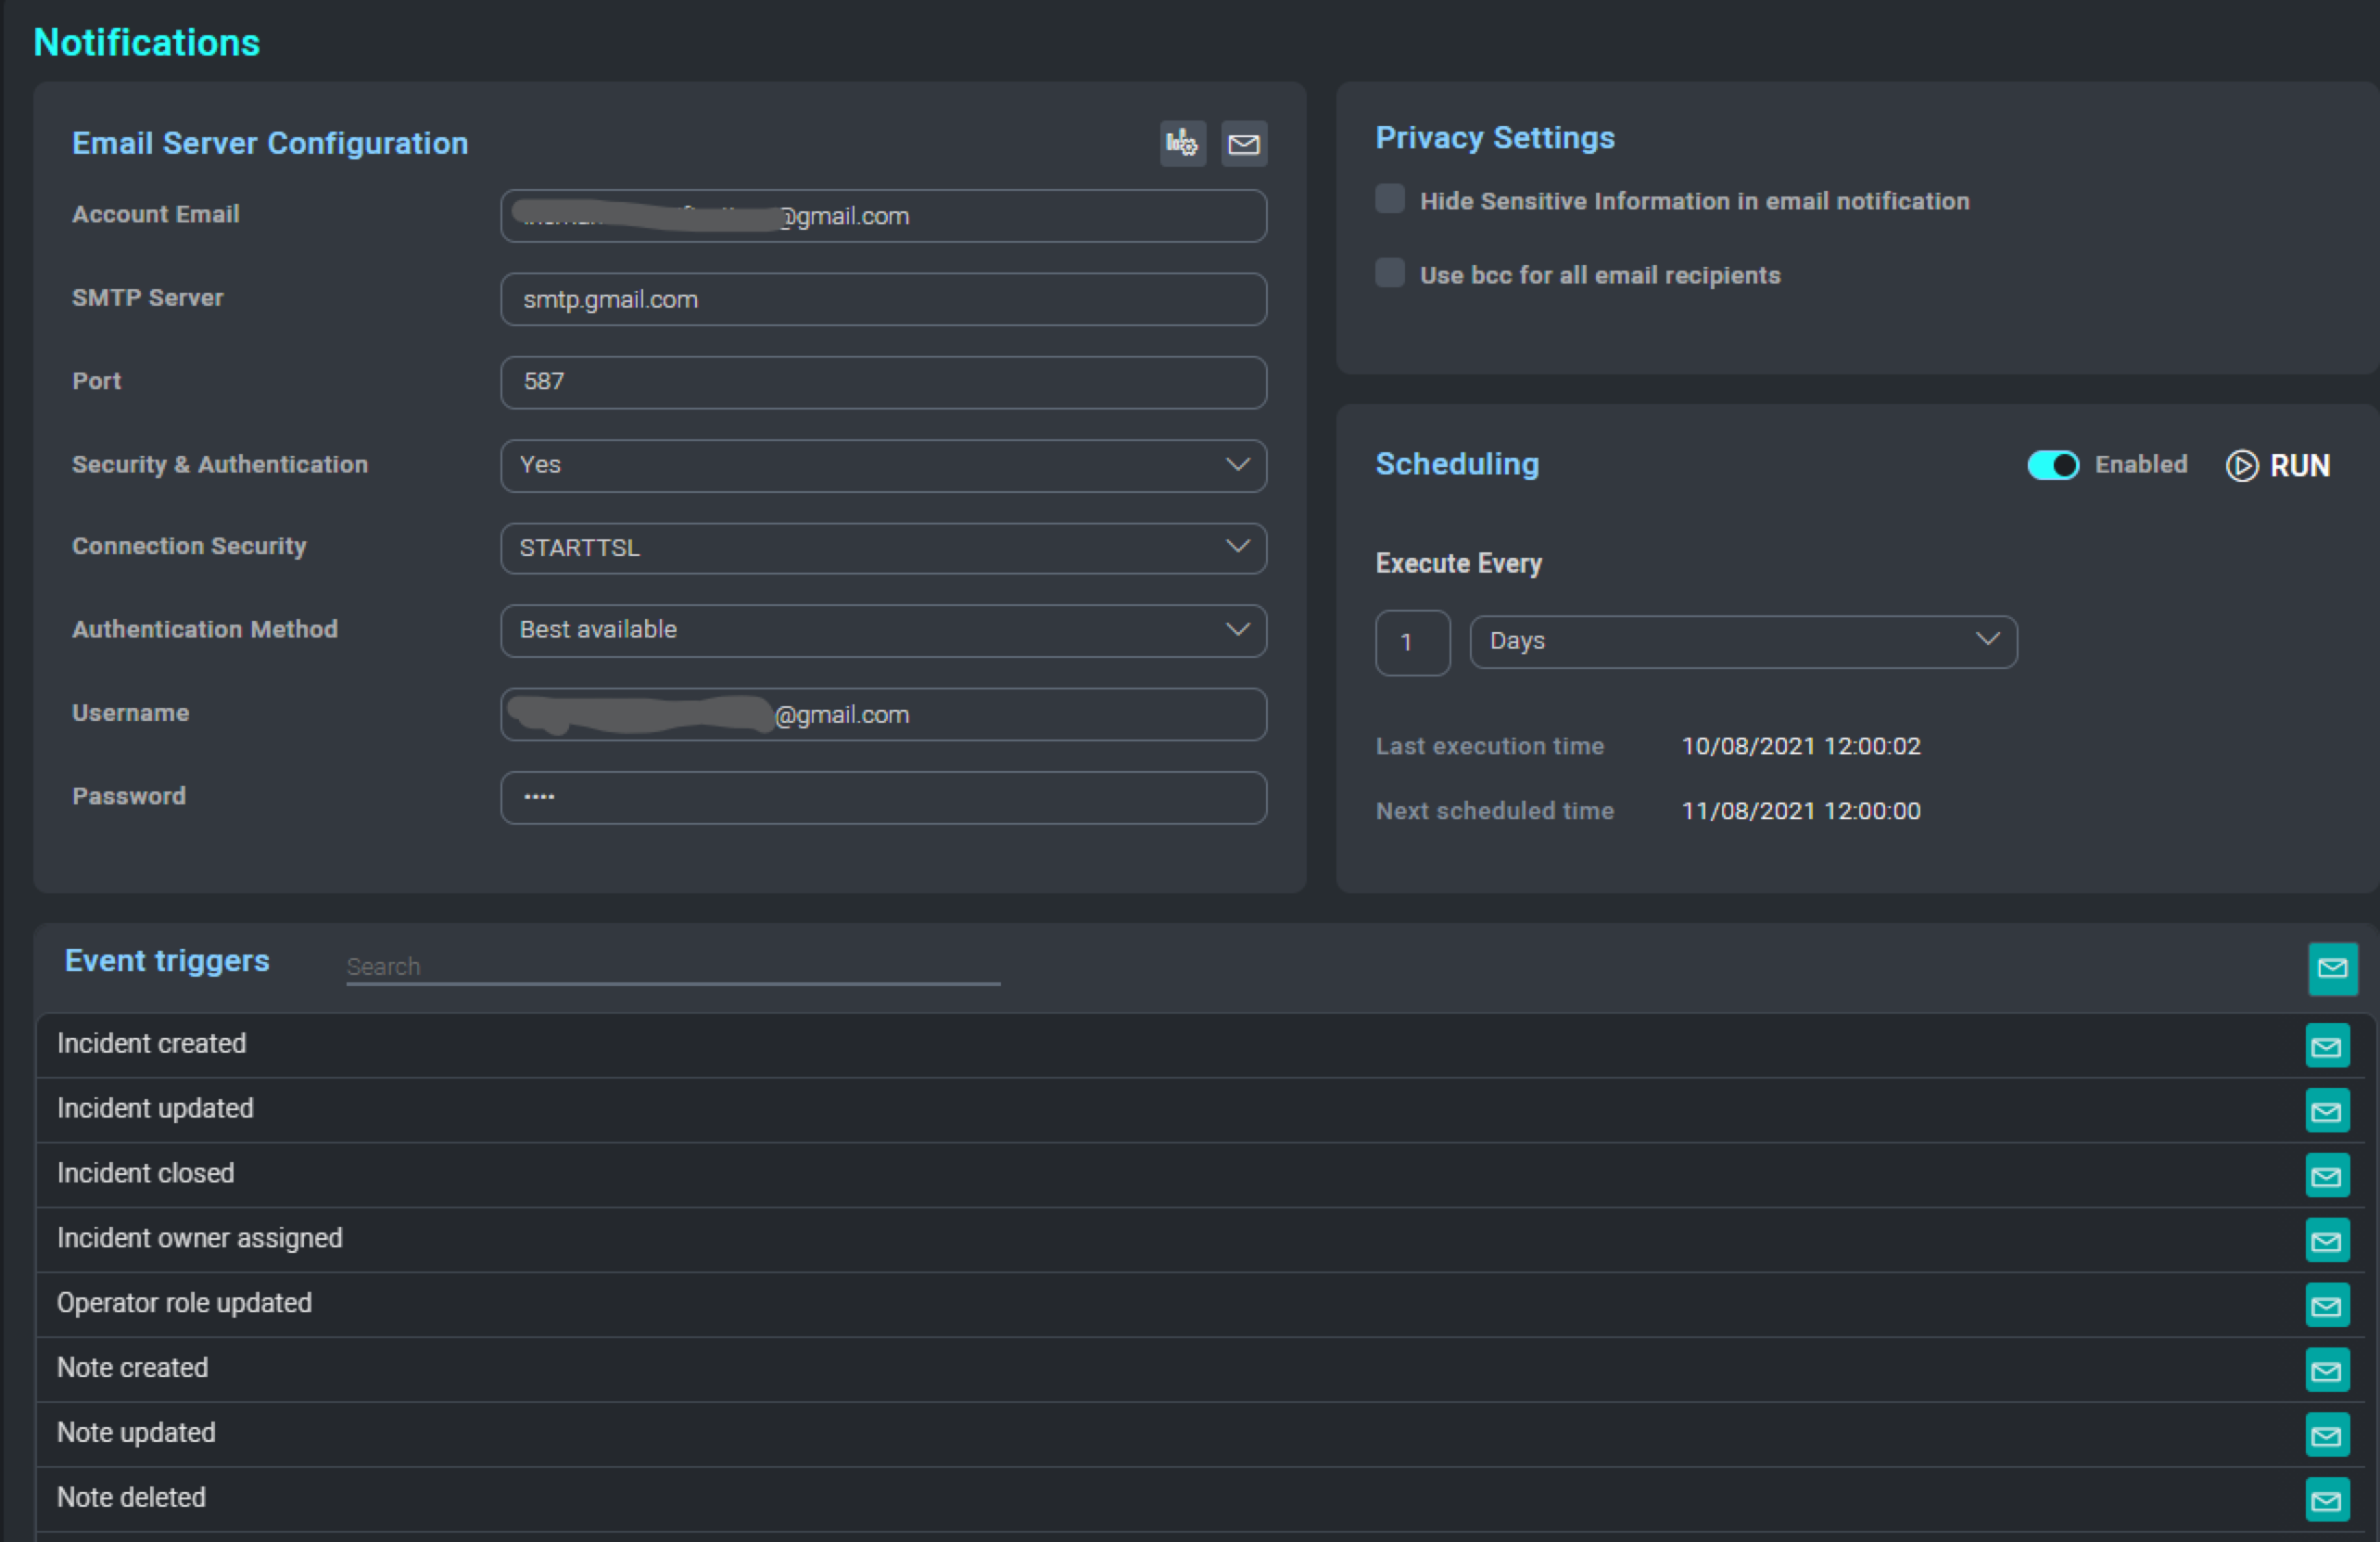Open the Security & Authentication dropdown
2380x1542 pixels.
point(1238,465)
